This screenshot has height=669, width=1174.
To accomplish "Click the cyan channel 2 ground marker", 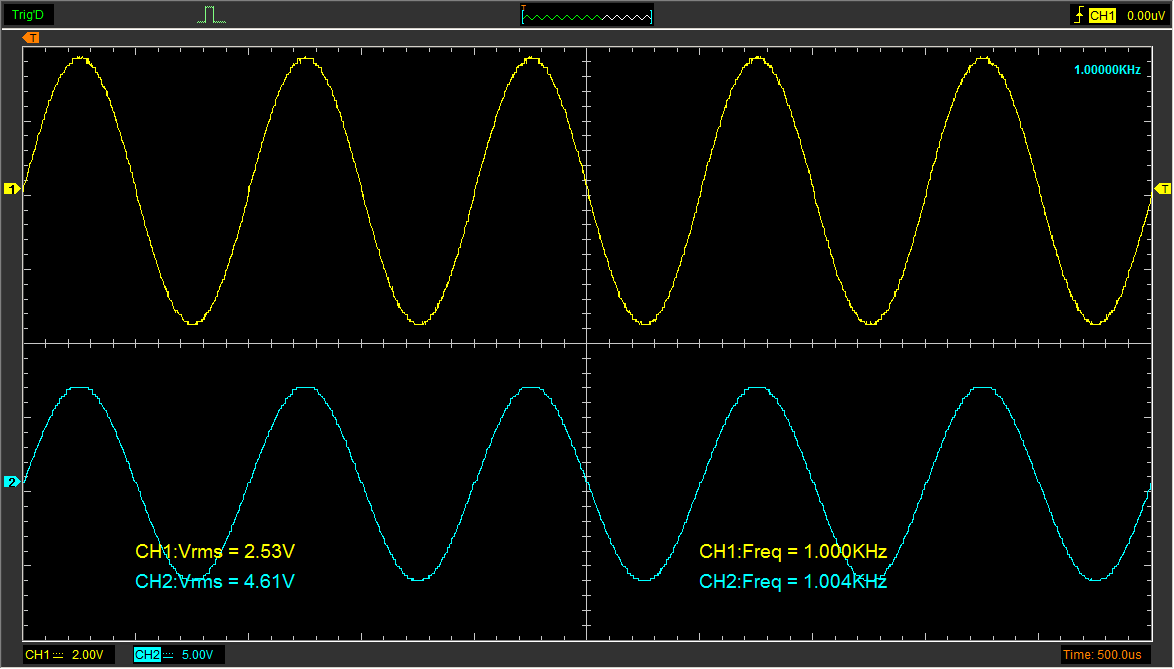I will tap(11, 482).
